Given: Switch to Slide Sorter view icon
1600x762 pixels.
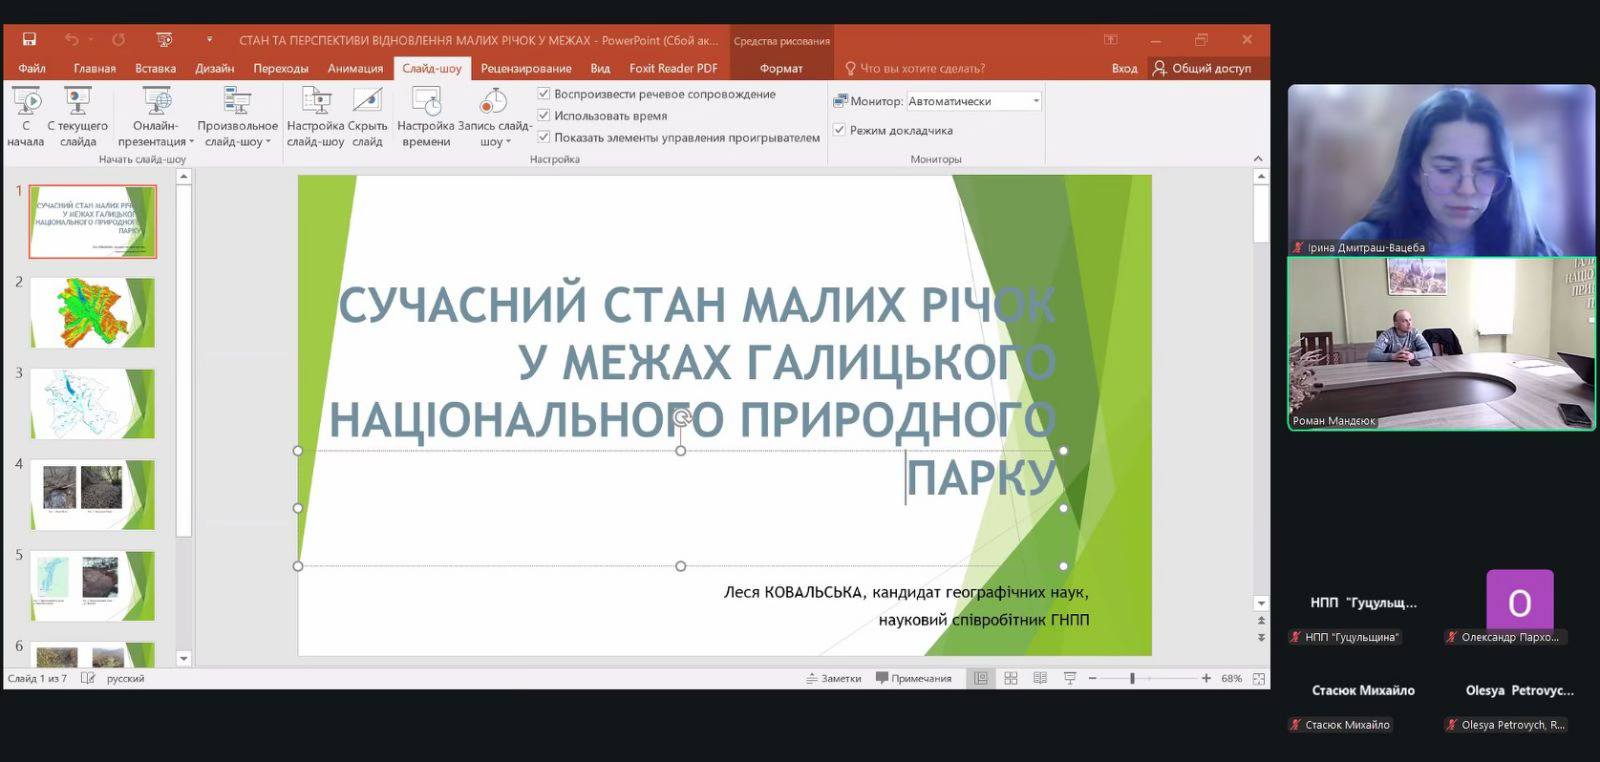Looking at the screenshot, I should [x=1011, y=678].
